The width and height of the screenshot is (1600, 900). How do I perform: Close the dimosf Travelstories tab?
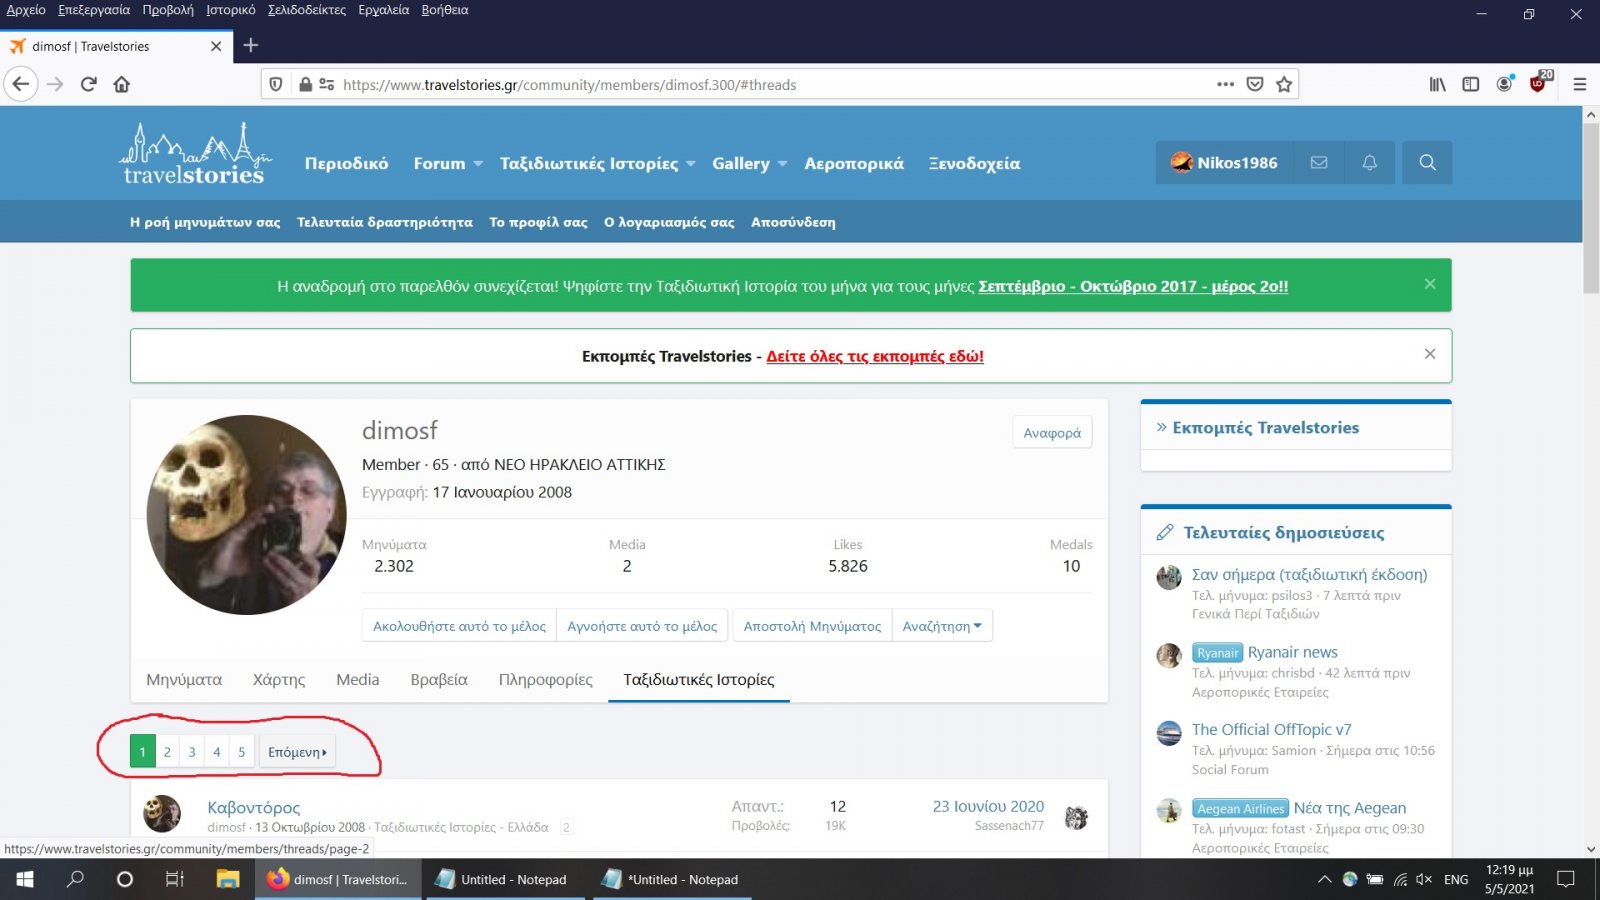[216, 46]
